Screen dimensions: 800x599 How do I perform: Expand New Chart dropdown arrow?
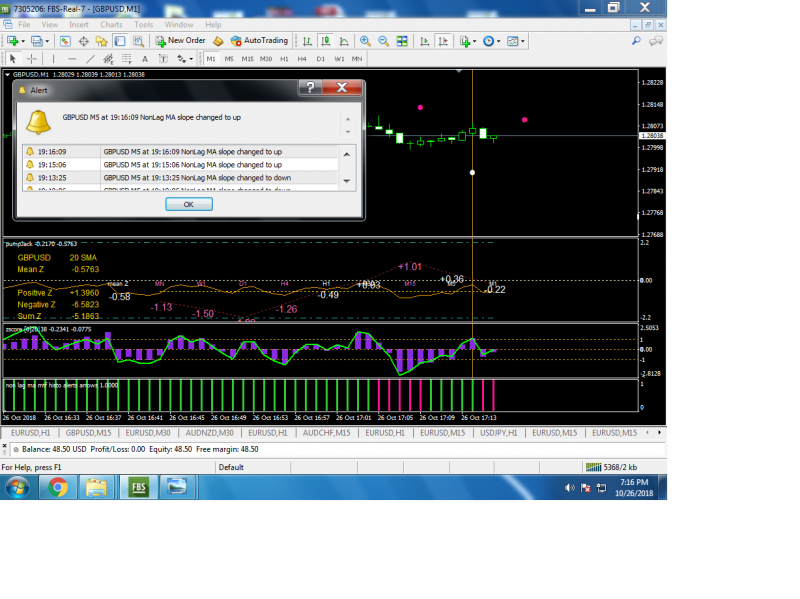point(23,41)
